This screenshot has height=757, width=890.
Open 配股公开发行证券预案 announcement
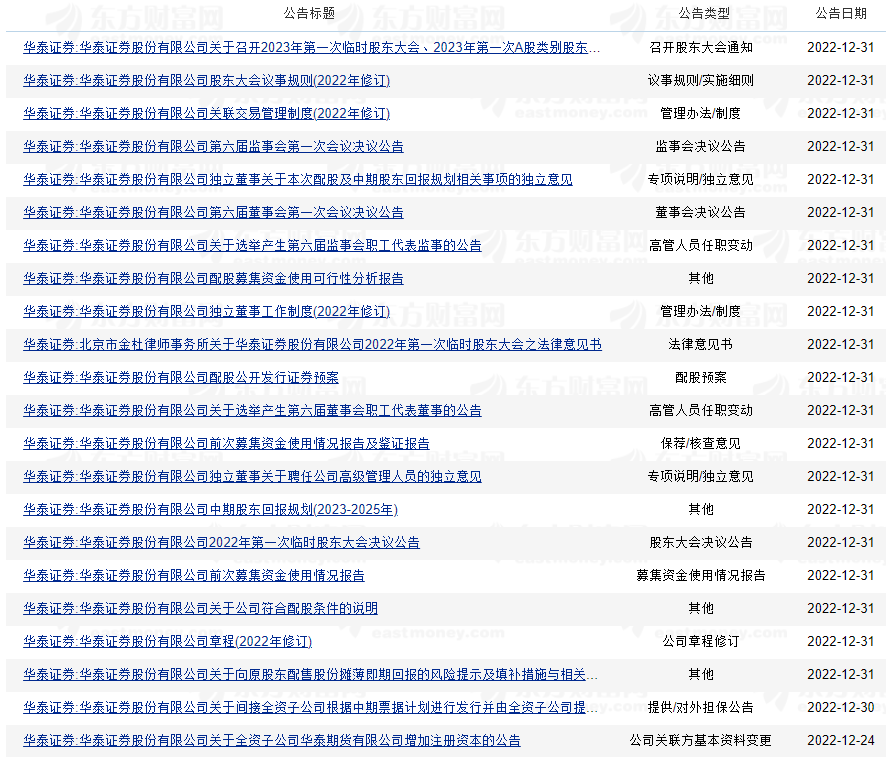pyautogui.click(x=181, y=377)
